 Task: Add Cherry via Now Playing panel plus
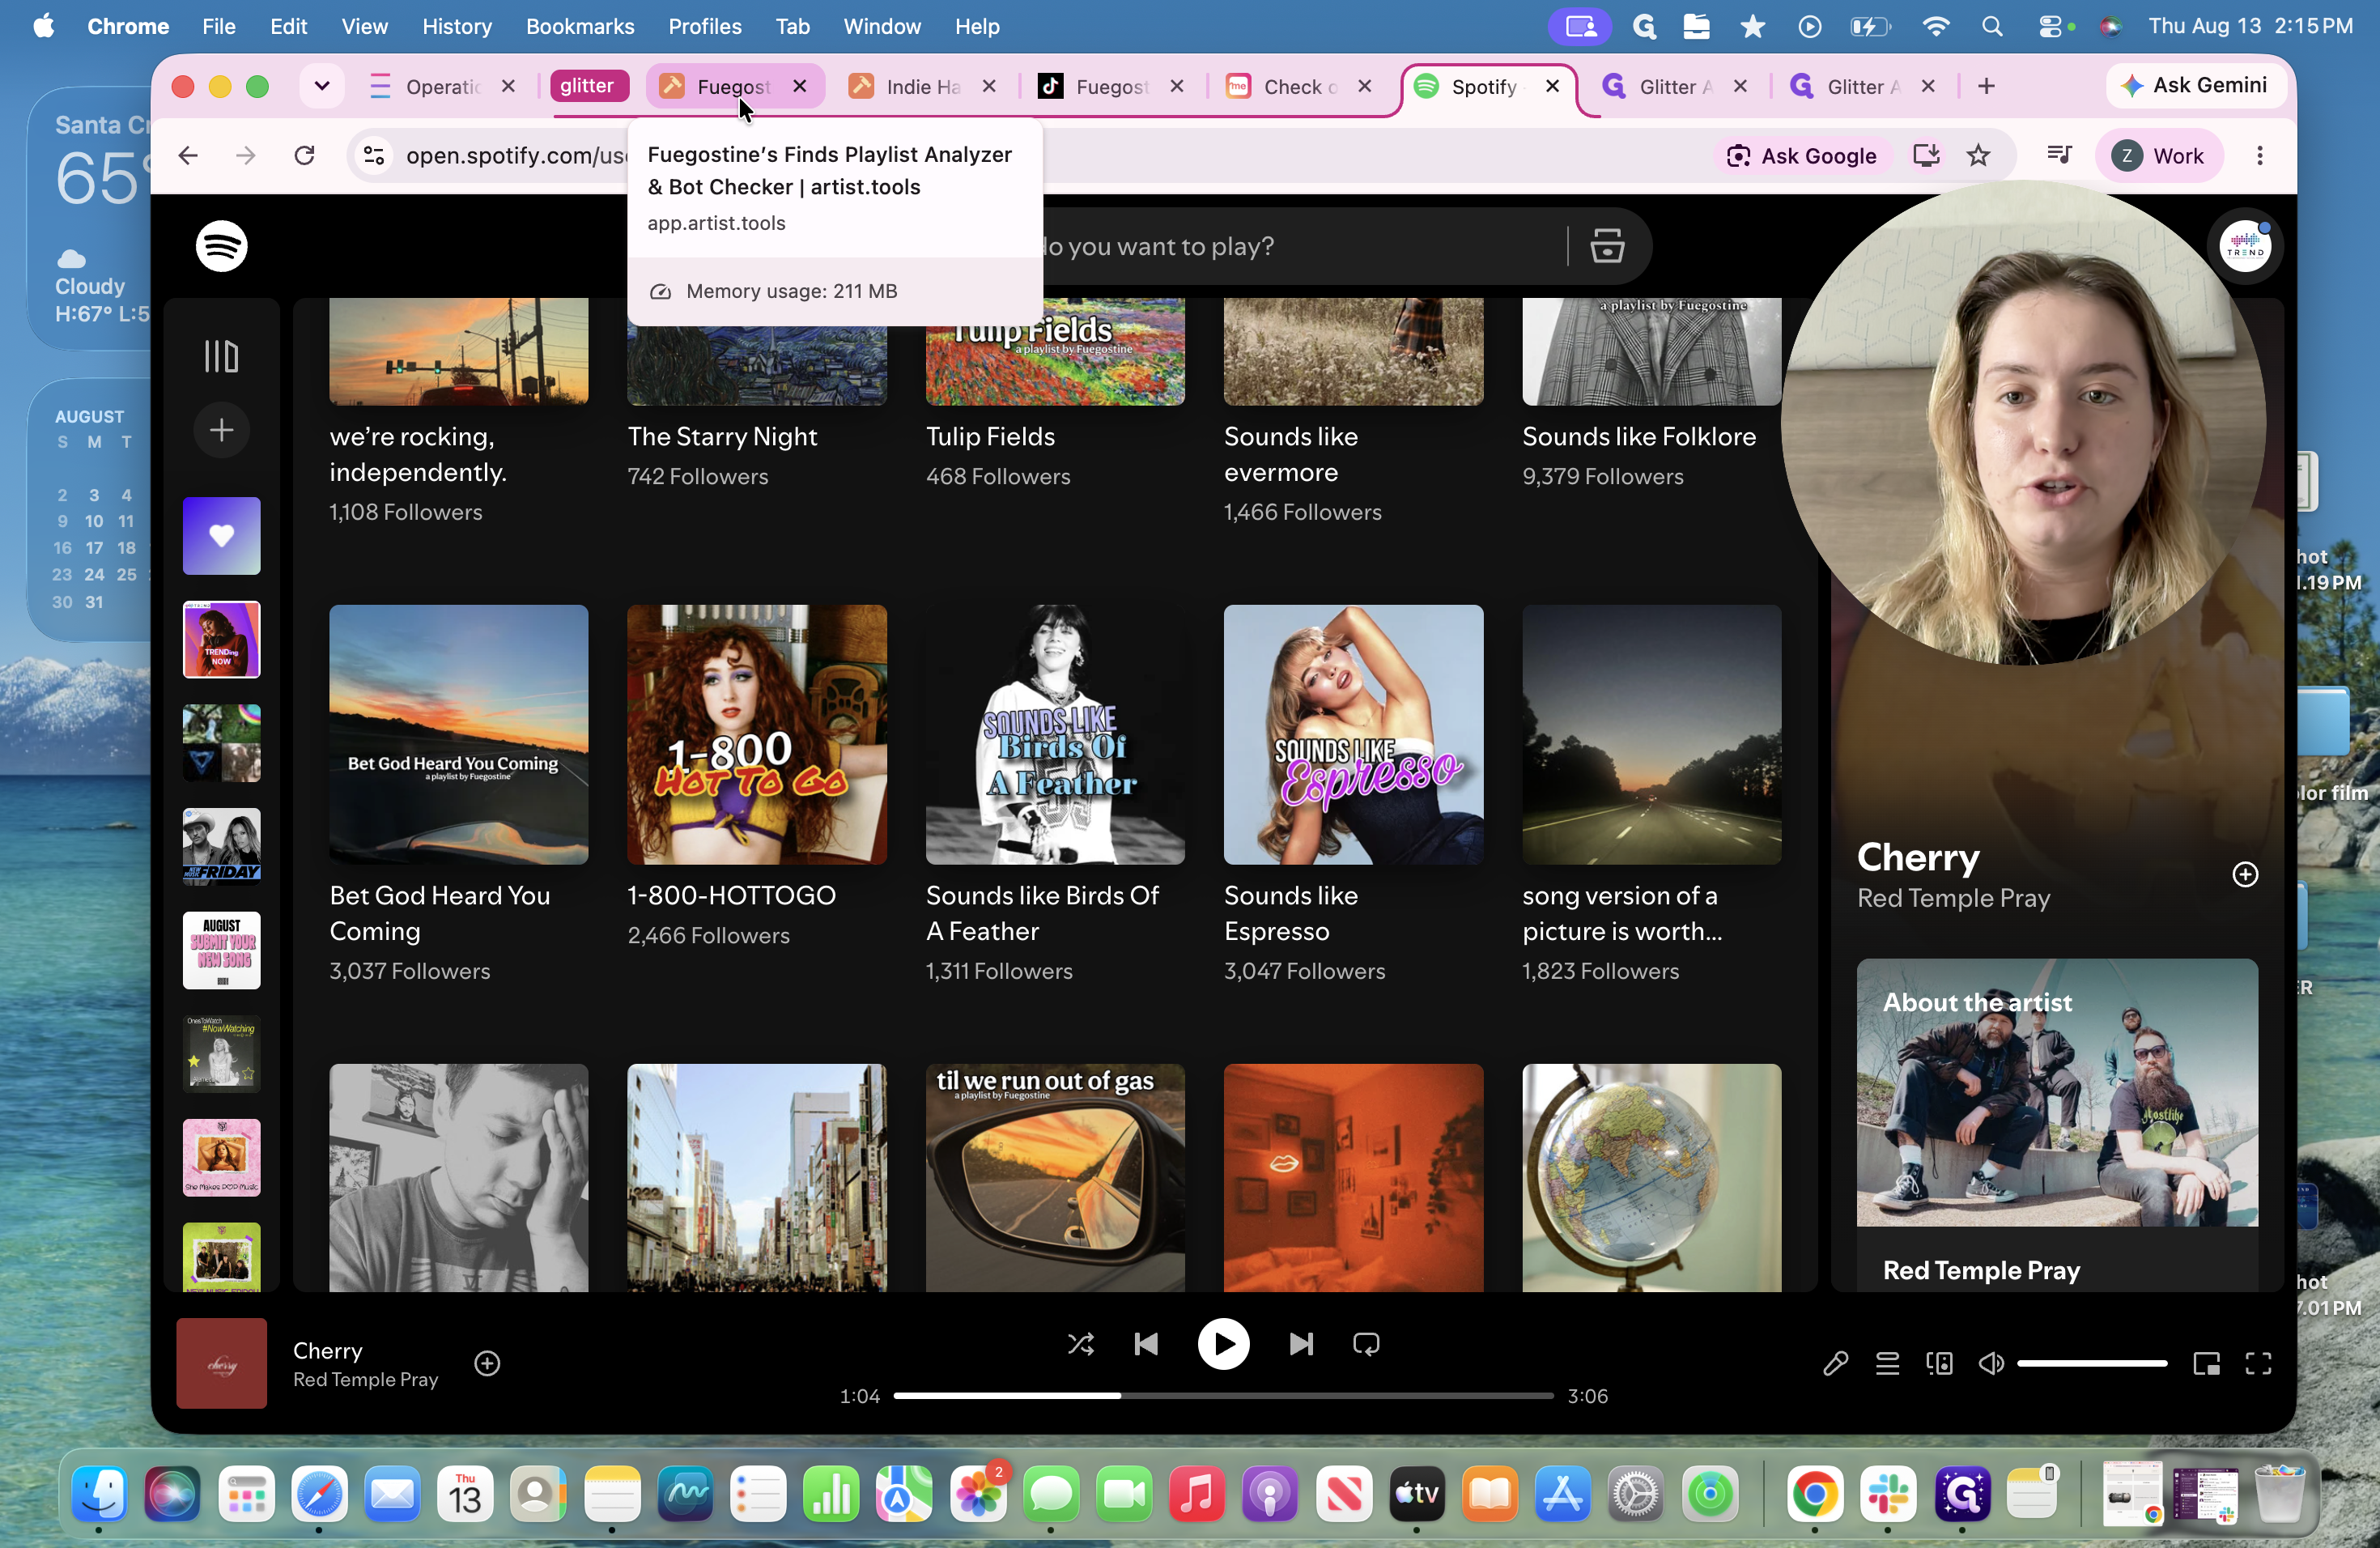point(2245,875)
